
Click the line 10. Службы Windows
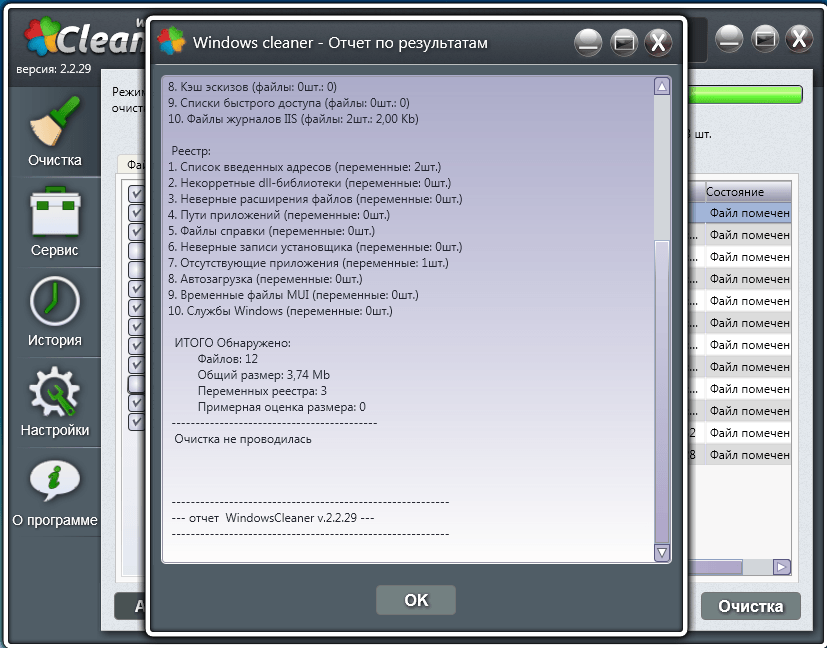pyautogui.click(x=280, y=311)
